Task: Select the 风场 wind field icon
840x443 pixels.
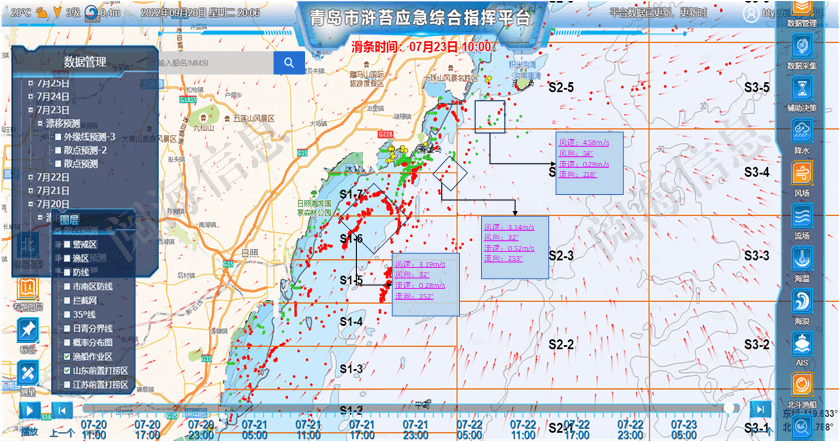Action: click(x=800, y=174)
